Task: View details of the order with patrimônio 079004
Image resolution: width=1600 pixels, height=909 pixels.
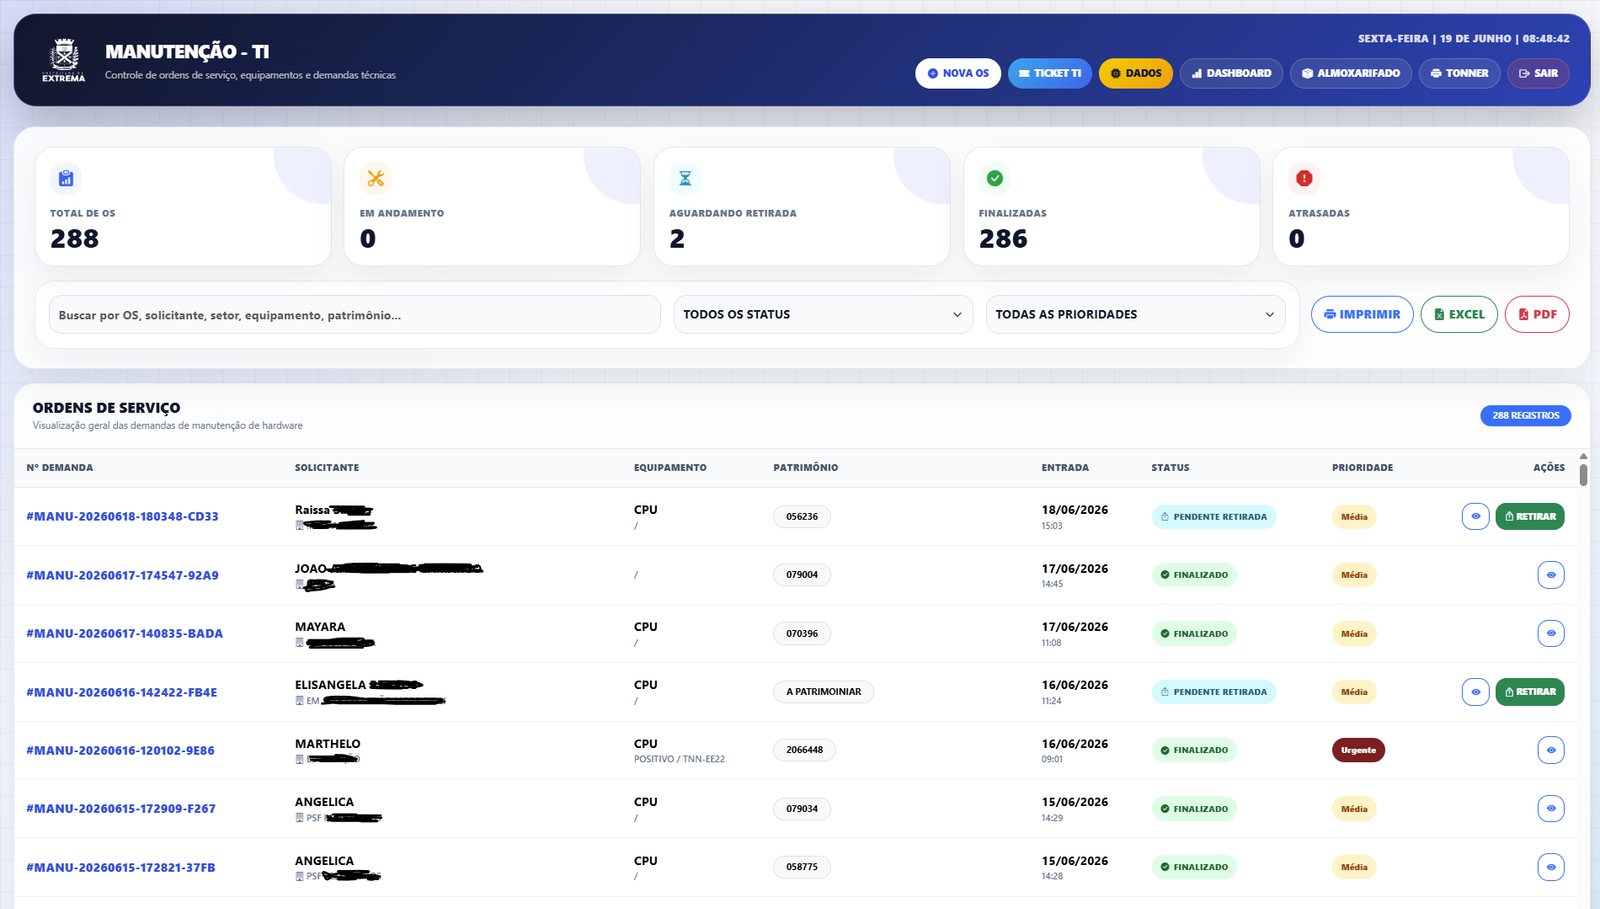Action: 1551,575
